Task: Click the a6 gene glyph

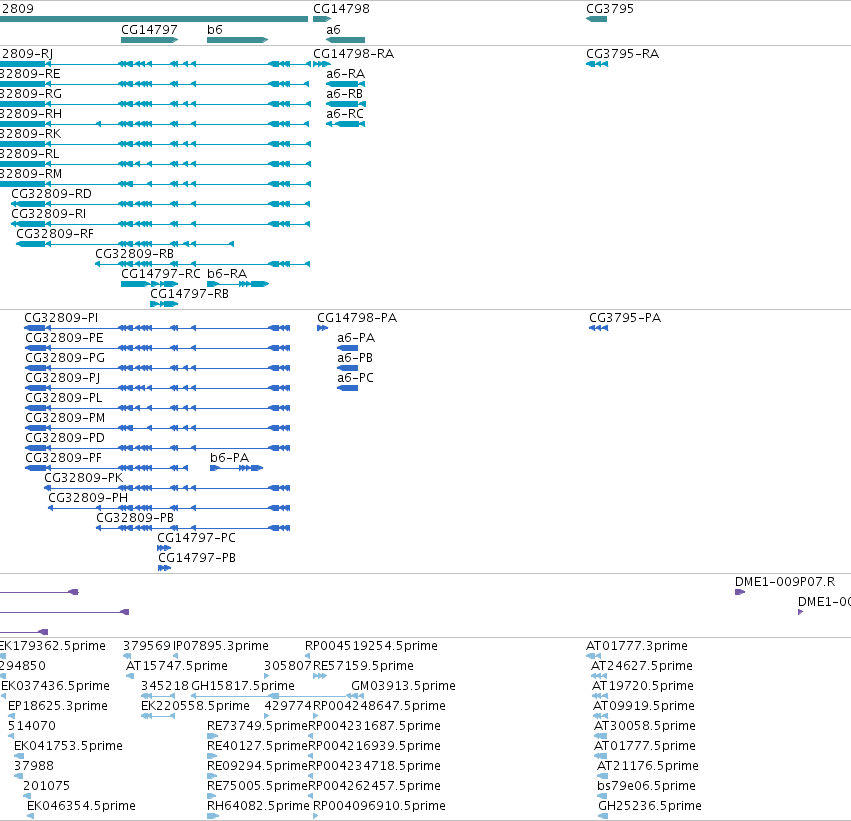Action: (x=345, y=40)
